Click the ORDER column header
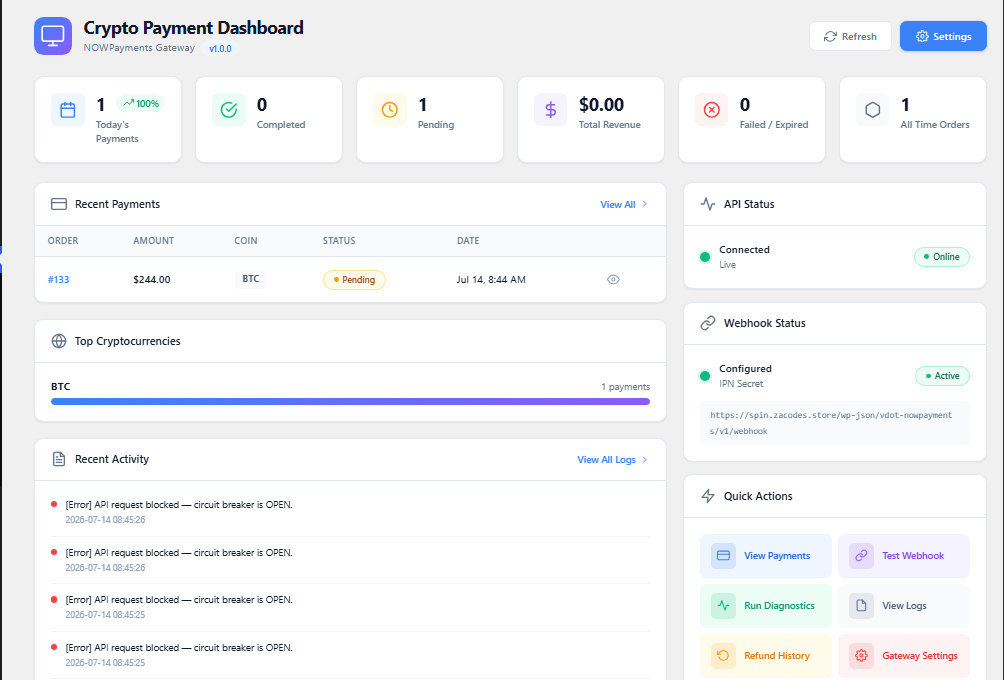Screen dimensions: 1004x680 (x=63, y=241)
